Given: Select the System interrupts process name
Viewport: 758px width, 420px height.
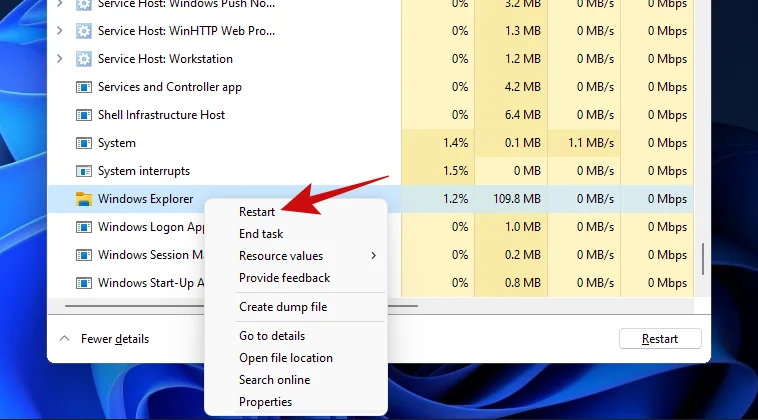Looking at the screenshot, I should [144, 171].
